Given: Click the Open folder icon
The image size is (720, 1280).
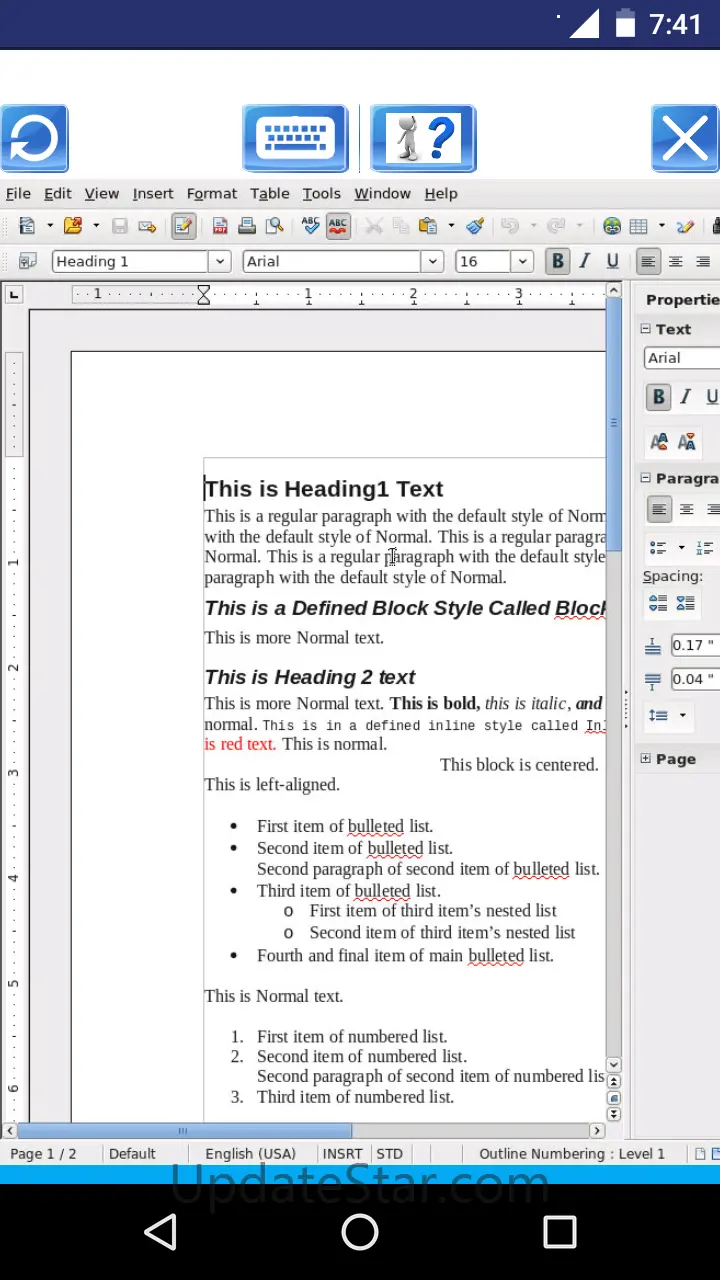Looking at the screenshot, I should [73, 226].
